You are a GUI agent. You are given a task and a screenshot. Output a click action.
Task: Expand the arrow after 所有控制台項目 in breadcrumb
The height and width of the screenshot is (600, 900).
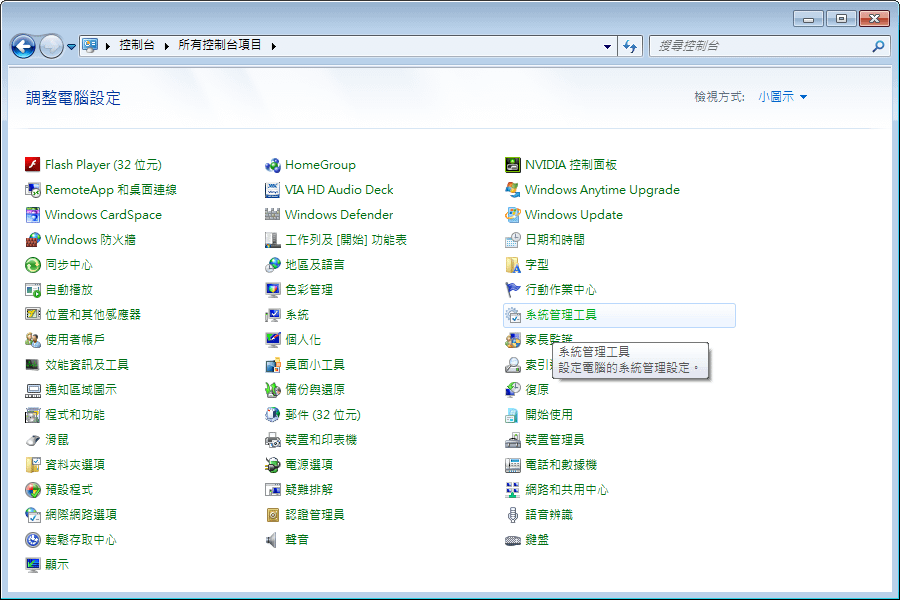(x=274, y=46)
